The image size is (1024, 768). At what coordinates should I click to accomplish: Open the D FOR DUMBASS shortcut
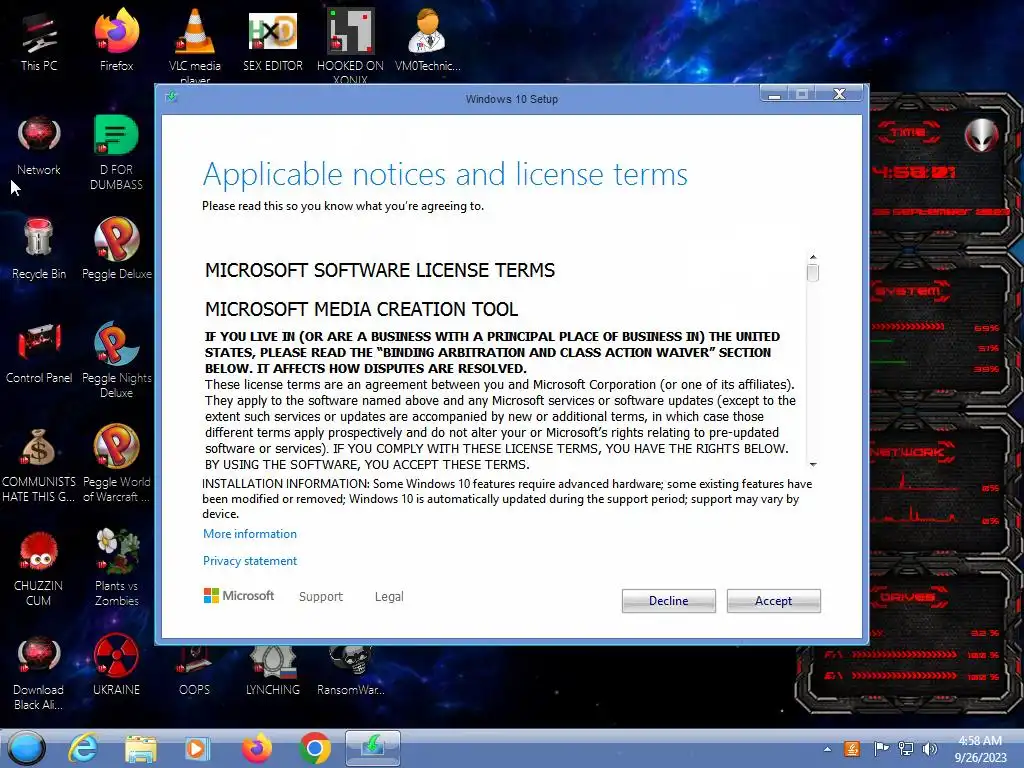(116, 153)
